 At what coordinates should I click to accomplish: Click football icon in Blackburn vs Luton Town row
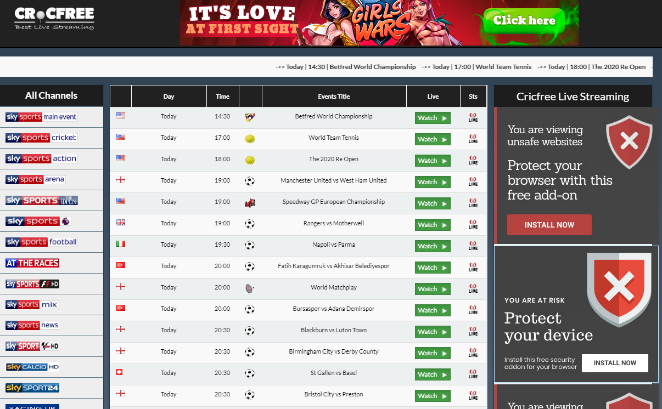click(x=250, y=330)
